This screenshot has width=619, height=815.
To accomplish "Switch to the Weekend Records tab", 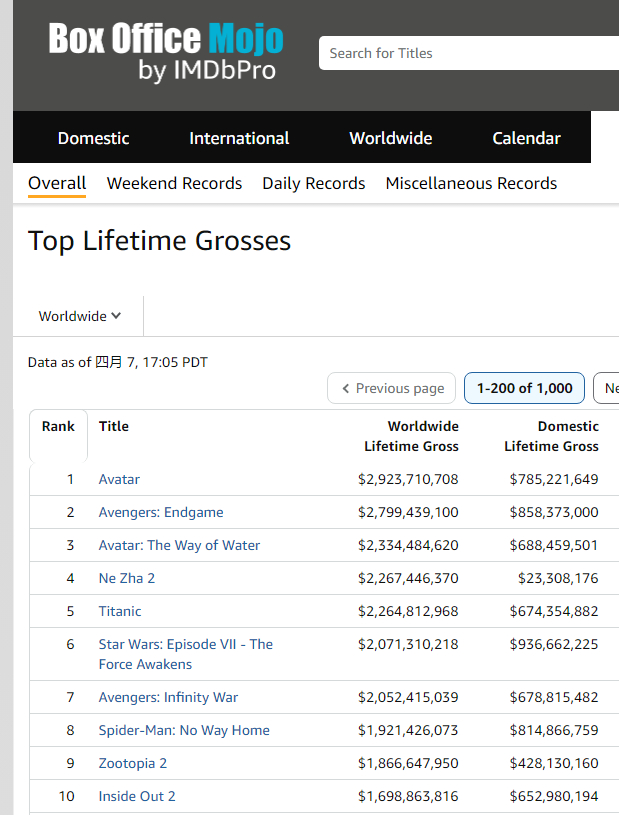I will pos(174,183).
